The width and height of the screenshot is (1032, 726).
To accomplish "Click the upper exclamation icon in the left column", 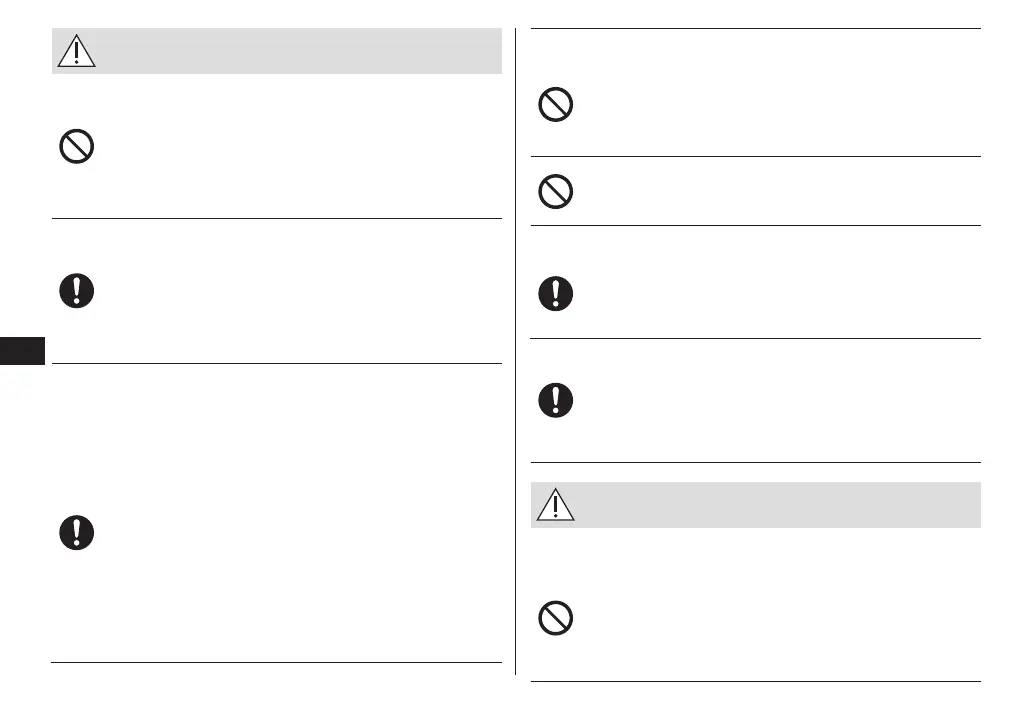I will point(76,290).
